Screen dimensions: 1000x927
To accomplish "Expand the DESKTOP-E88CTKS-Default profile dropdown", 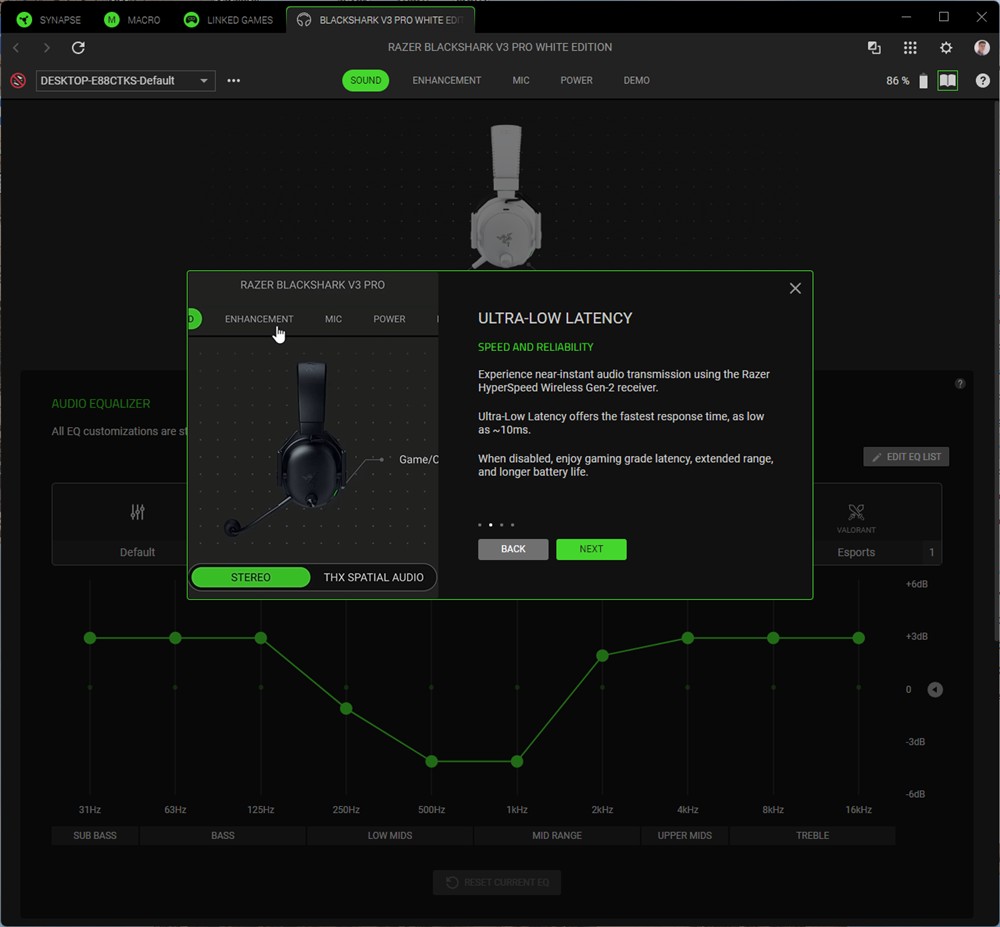I will (204, 81).
